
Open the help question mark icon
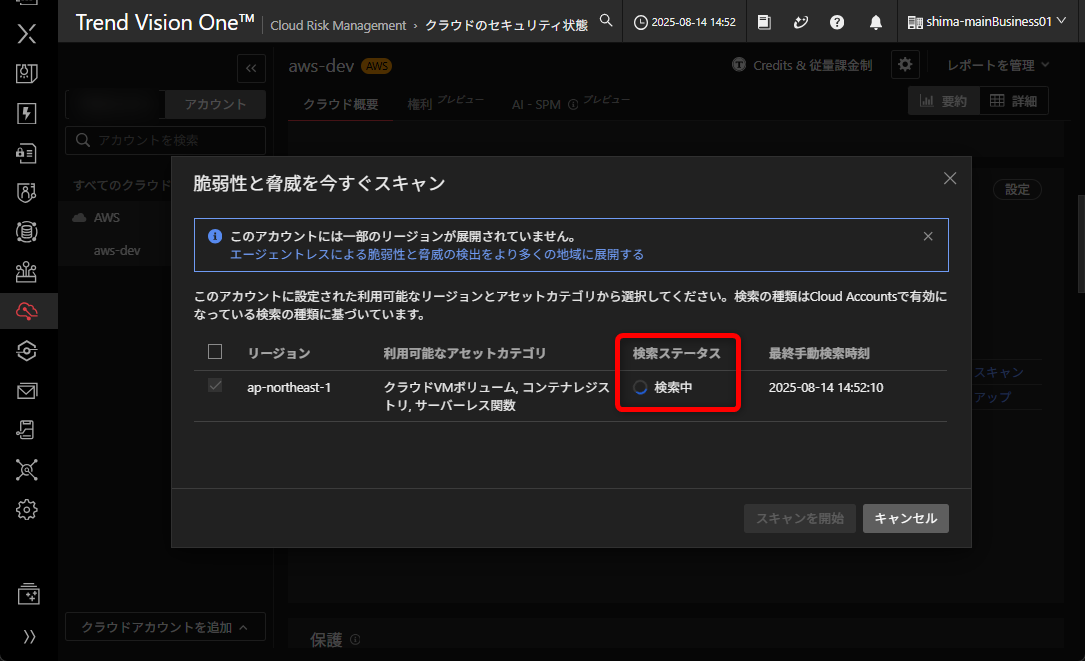[x=837, y=22]
